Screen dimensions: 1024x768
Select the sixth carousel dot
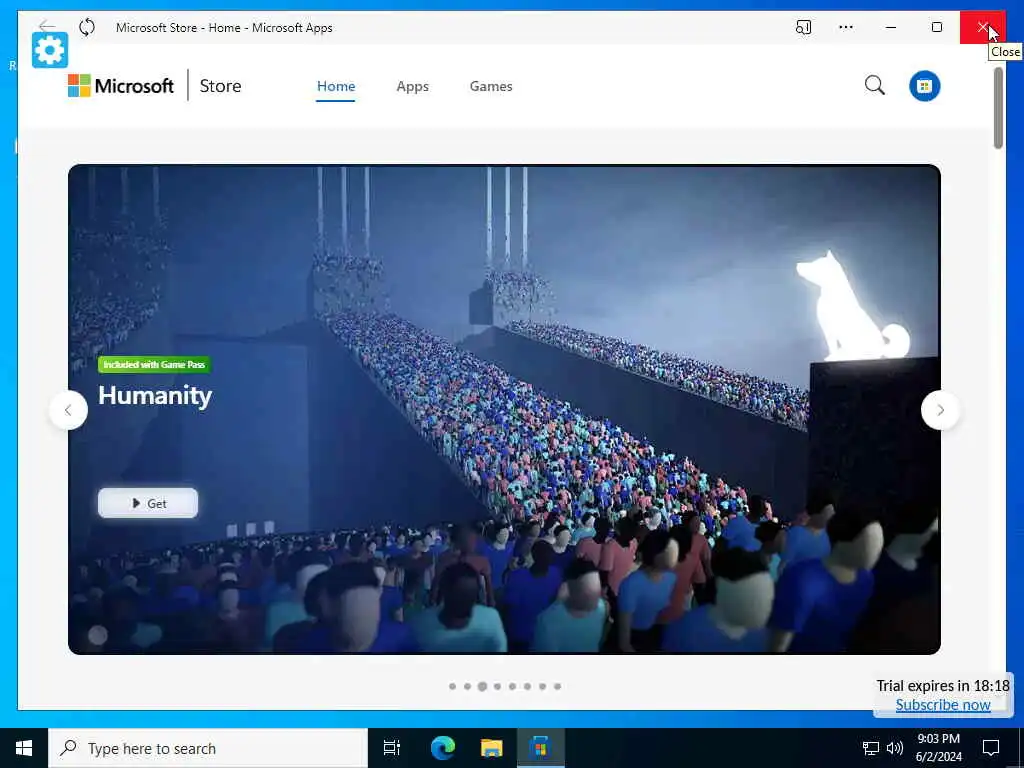pos(528,686)
